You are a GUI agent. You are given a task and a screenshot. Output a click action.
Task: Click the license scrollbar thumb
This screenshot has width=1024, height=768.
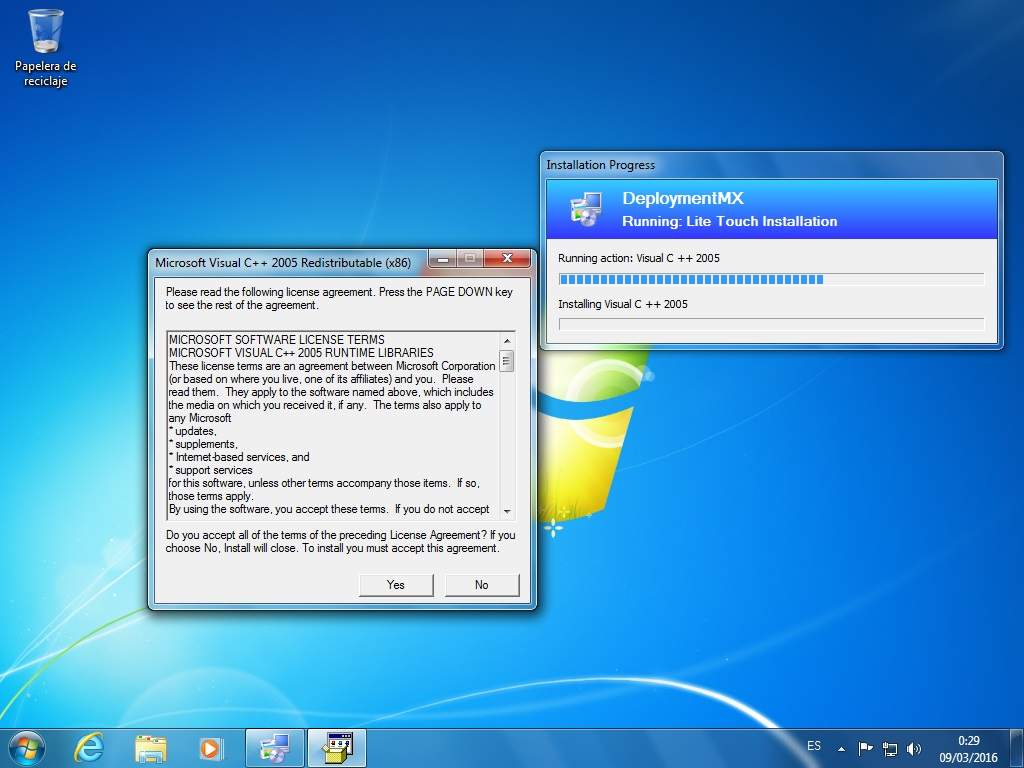point(507,361)
